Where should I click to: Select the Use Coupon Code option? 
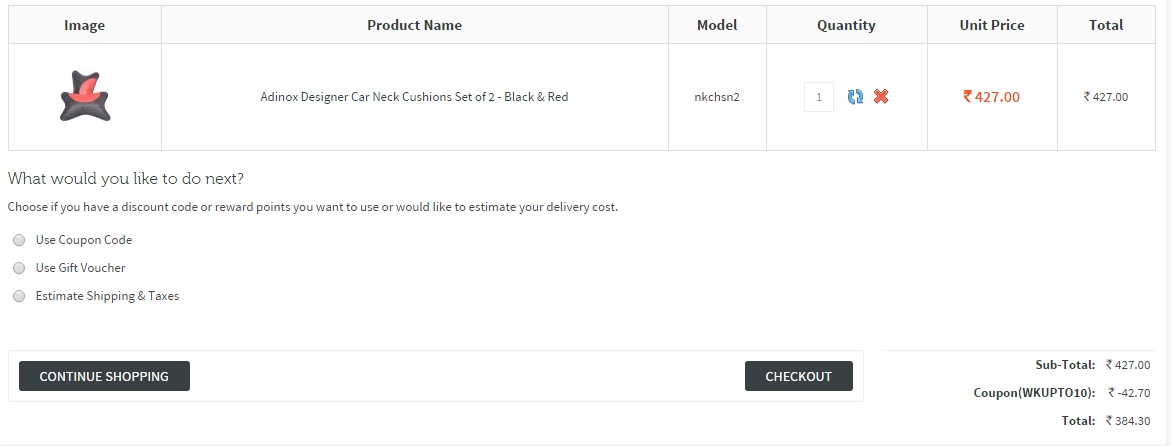(19, 240)
